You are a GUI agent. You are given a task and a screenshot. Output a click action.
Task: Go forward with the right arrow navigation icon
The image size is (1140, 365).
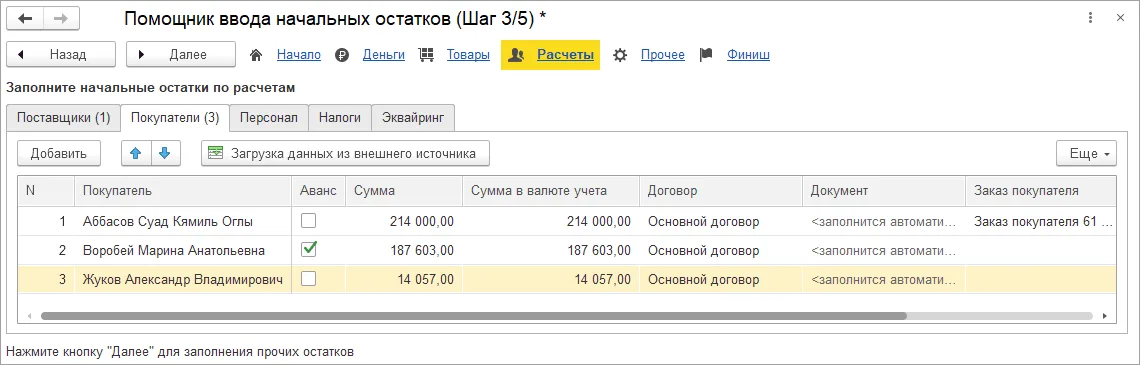(x=61, y=20)
